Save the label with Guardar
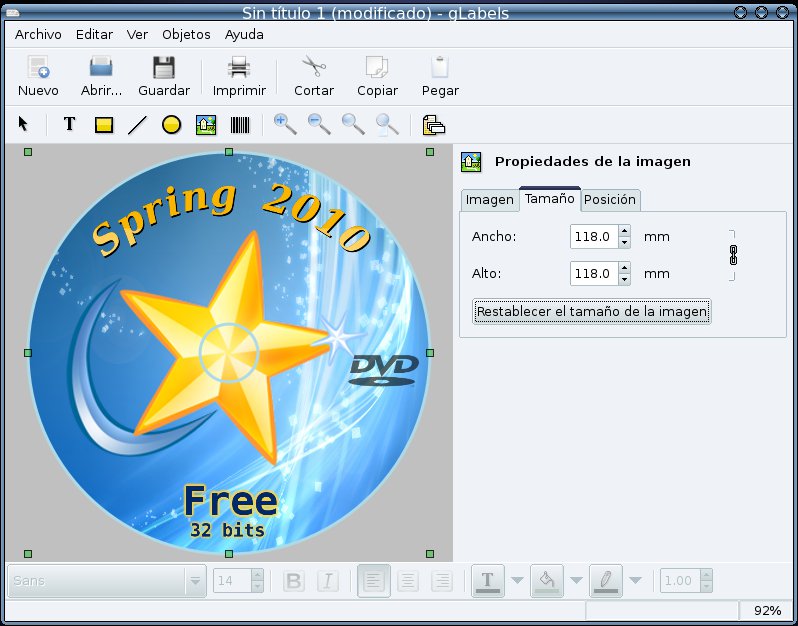This screenshot has height=626, width=798. [163, 67]
